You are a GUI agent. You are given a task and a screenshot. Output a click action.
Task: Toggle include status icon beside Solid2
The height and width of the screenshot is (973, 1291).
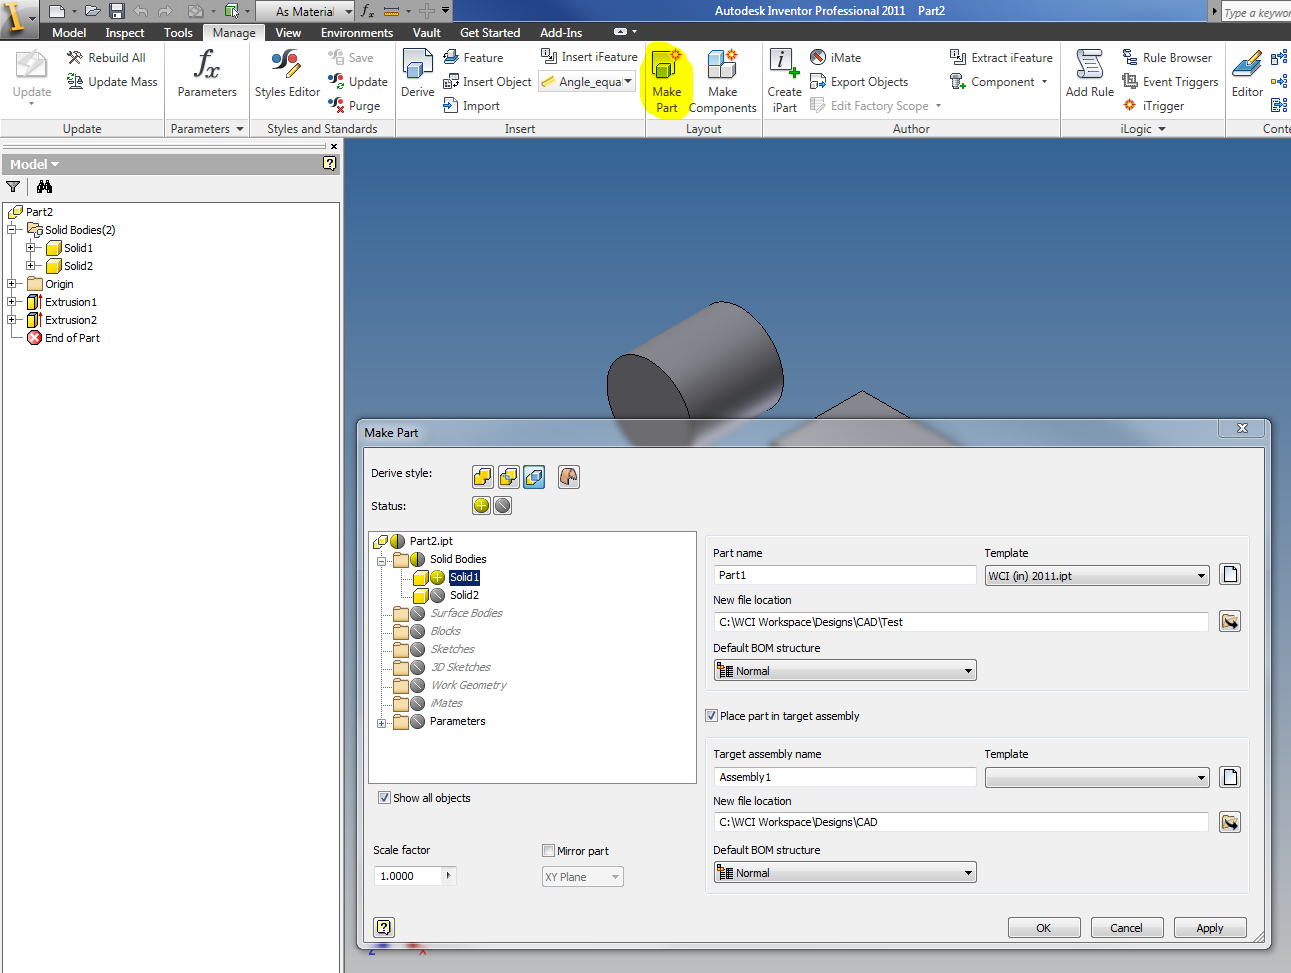tap(437, 596)
